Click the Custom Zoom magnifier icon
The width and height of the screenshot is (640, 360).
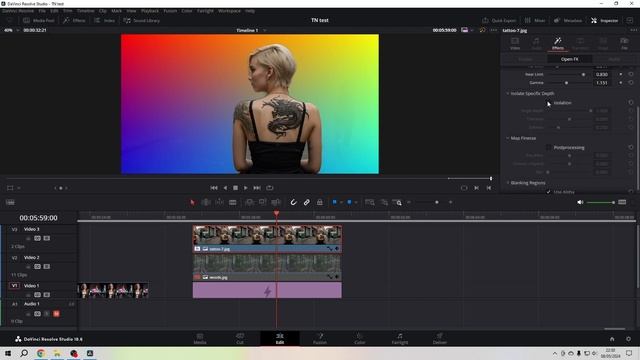[x=397, y=202]
